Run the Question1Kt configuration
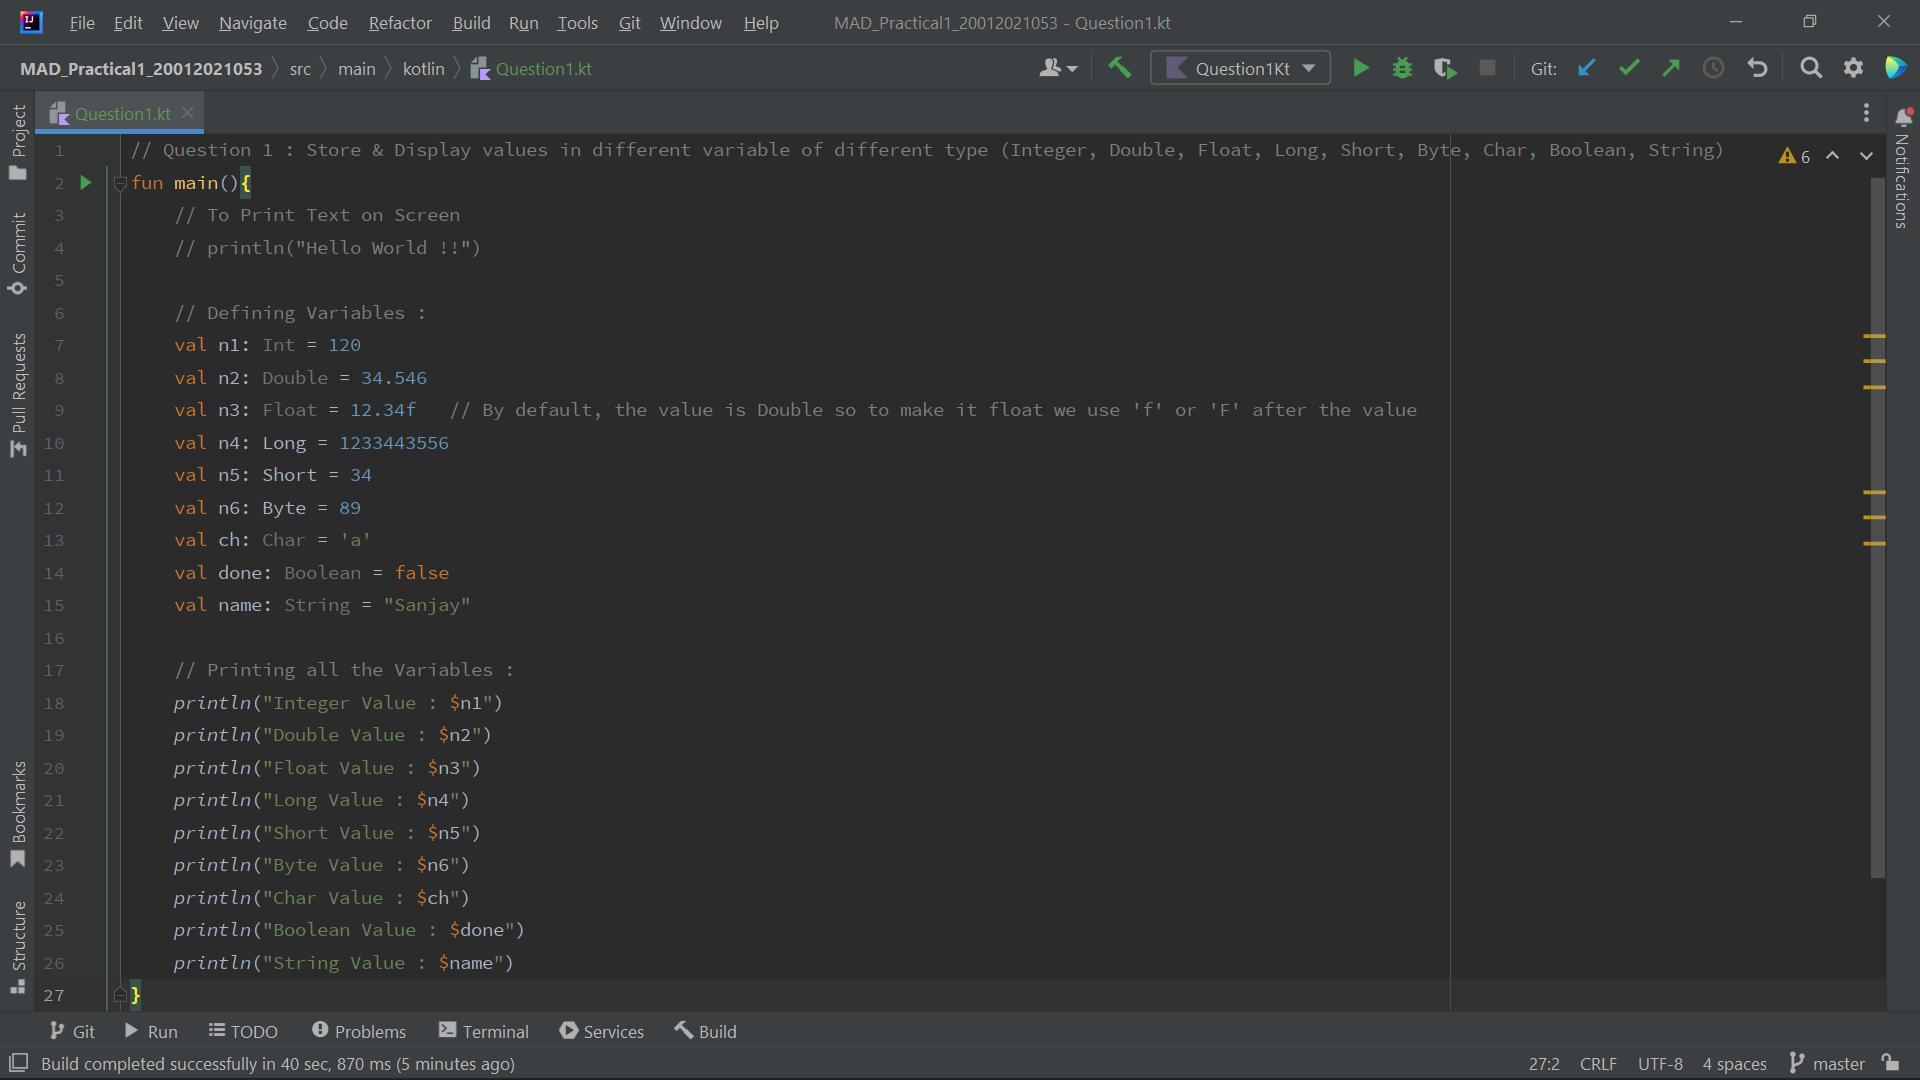Screen dimensions: 1920x1080 (x=1361, y=67)
